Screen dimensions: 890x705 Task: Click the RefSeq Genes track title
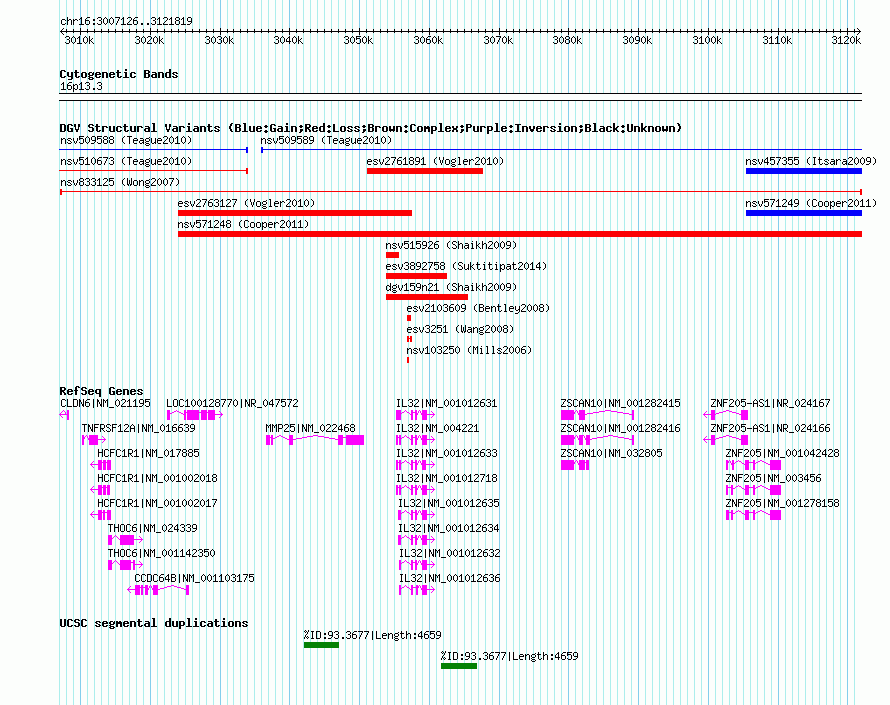click(x=101, y=391)
